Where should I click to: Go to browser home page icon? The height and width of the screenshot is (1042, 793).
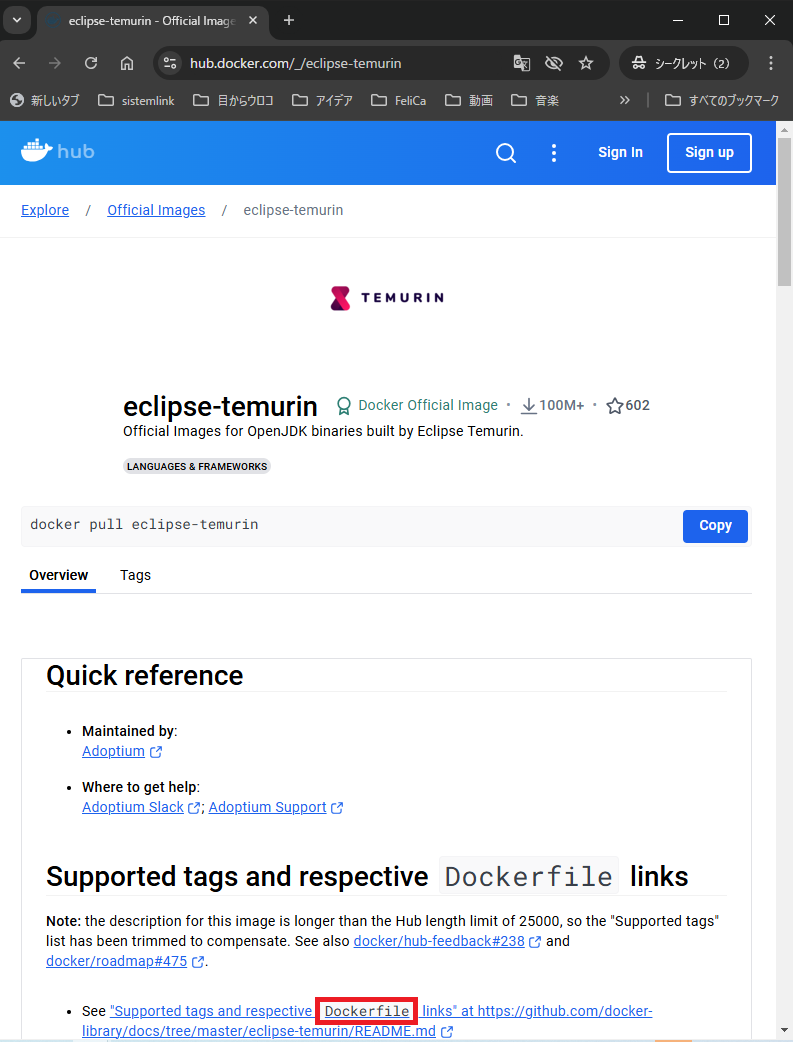[x=127, y=63]
